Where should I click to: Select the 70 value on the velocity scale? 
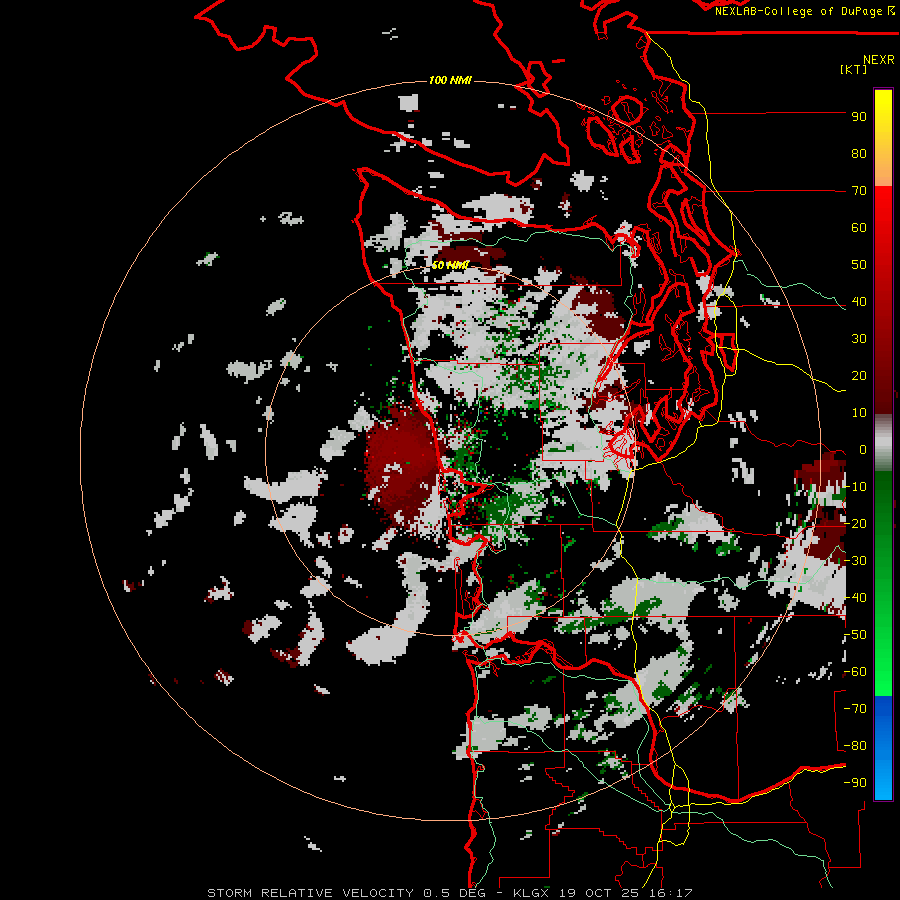click(x=859, y=191)
